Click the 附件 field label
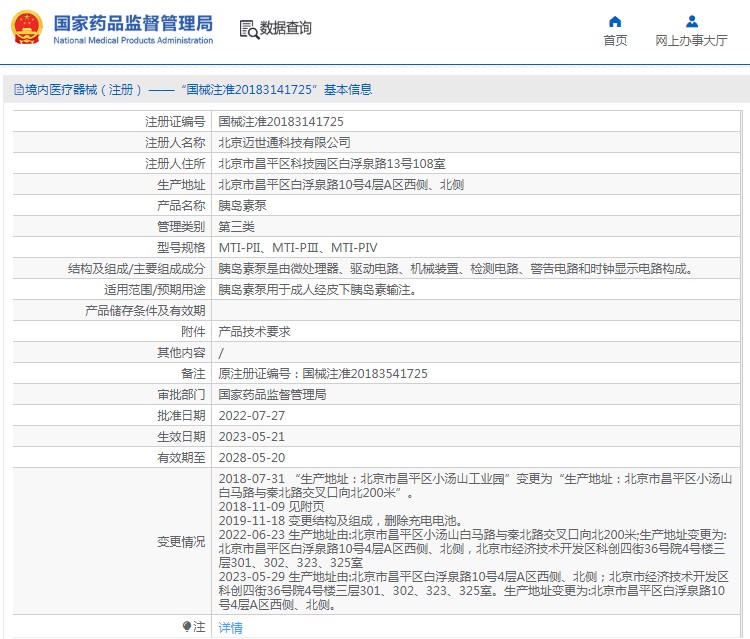This screenshot has width=750, height=639. (x=193, y=332)
